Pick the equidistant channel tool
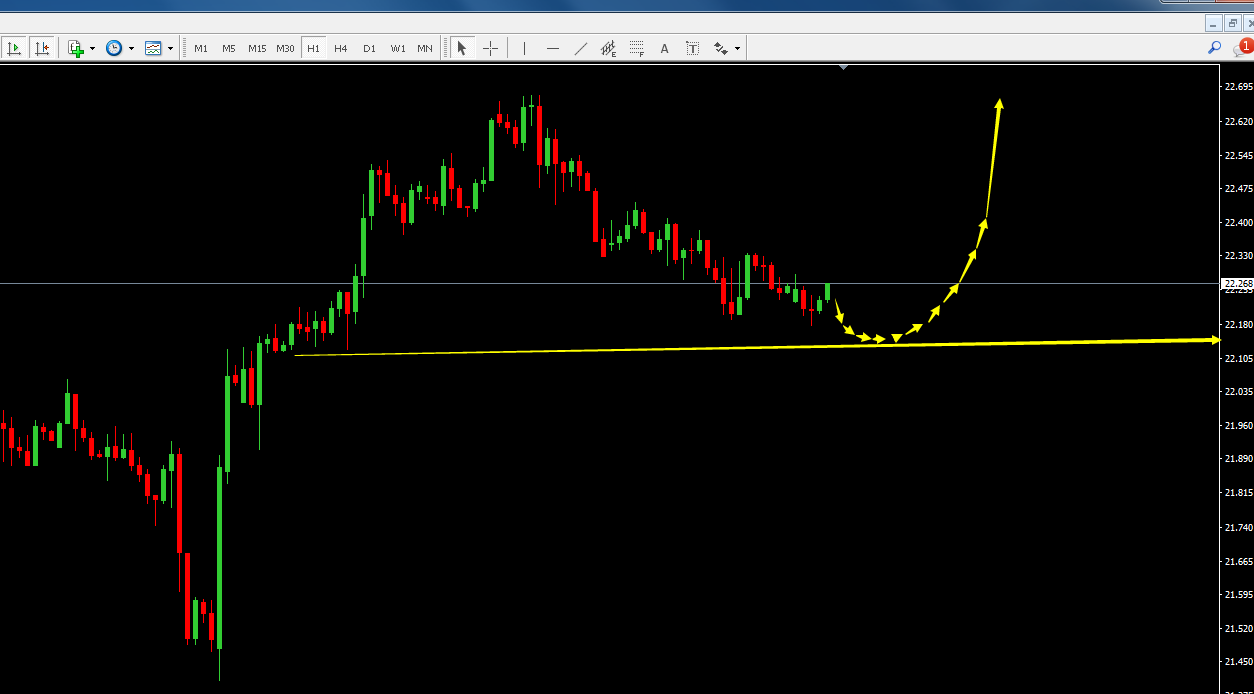1254x694 pixels. tap(608, 48)
